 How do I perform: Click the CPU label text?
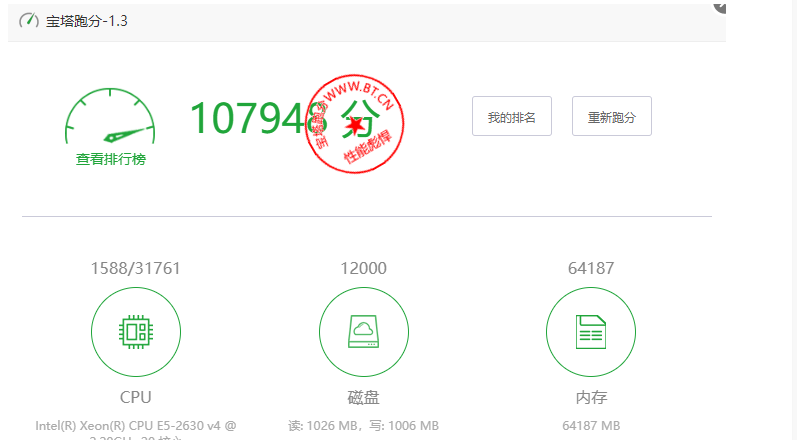(136, 397)
